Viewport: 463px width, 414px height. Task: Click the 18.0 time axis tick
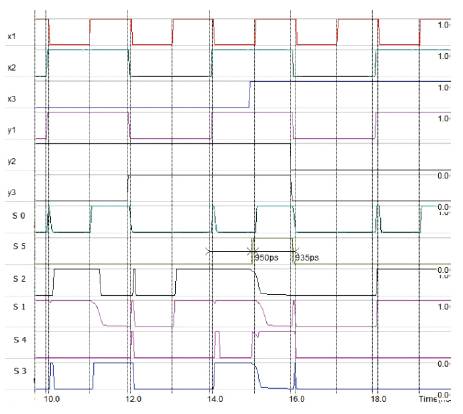[378, 399]
